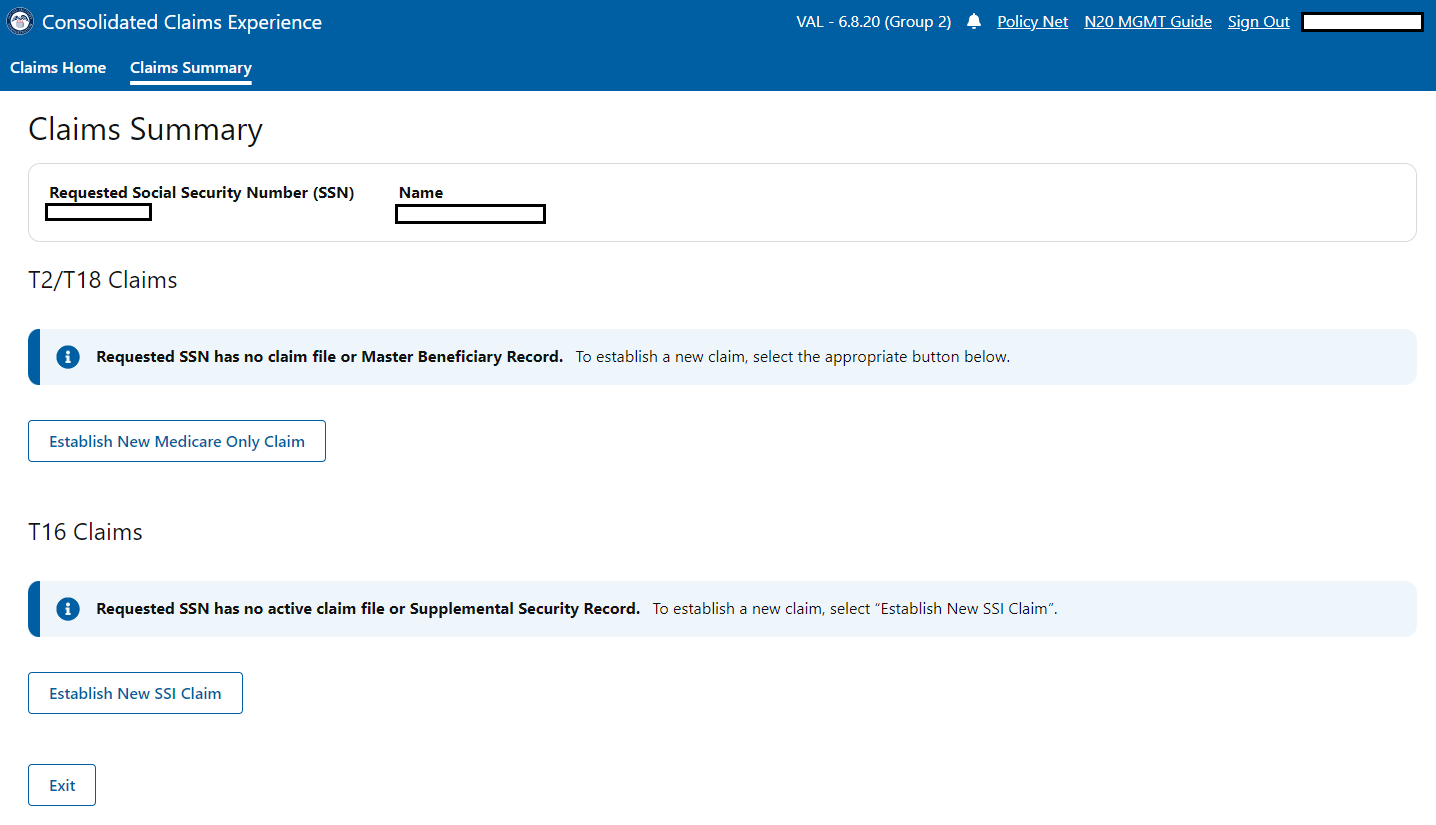Screen dimensions: 1436x825
Task: Click the redacted Requested SSN value
Action: (x=99, y=212)
